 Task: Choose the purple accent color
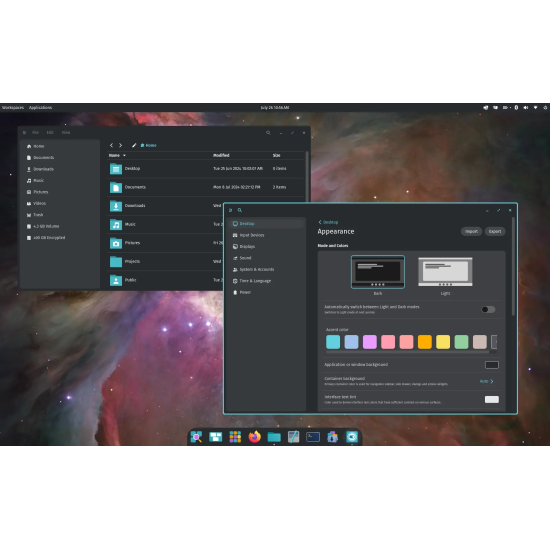370,342
